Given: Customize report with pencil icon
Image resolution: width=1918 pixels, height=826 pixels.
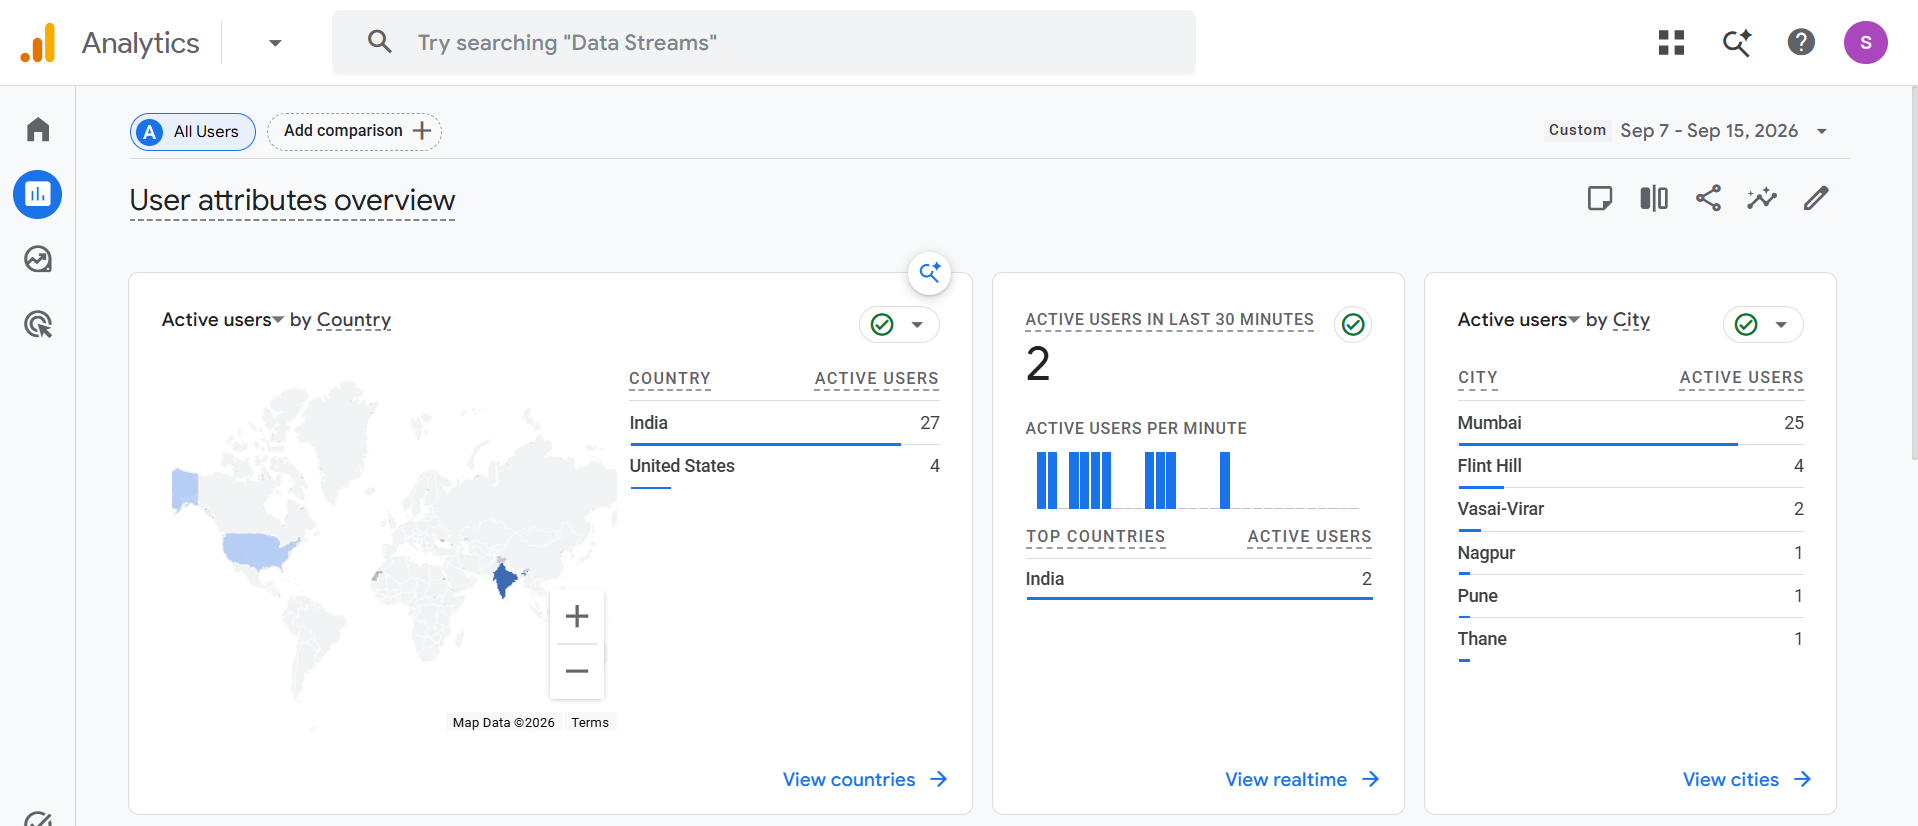Looking at the screenshot, I should click(1816, 198).
